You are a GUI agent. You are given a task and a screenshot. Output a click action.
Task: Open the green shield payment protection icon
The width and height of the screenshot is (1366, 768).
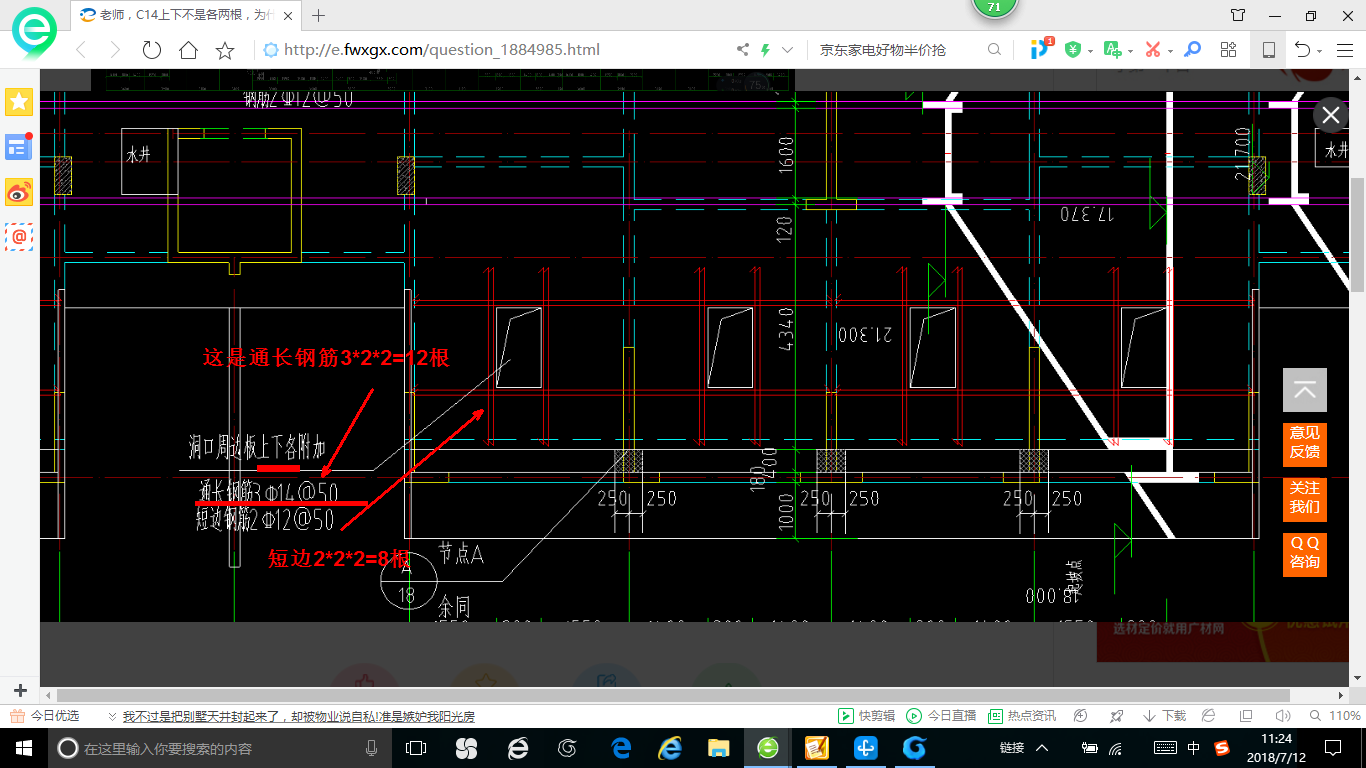(1073, 50)
